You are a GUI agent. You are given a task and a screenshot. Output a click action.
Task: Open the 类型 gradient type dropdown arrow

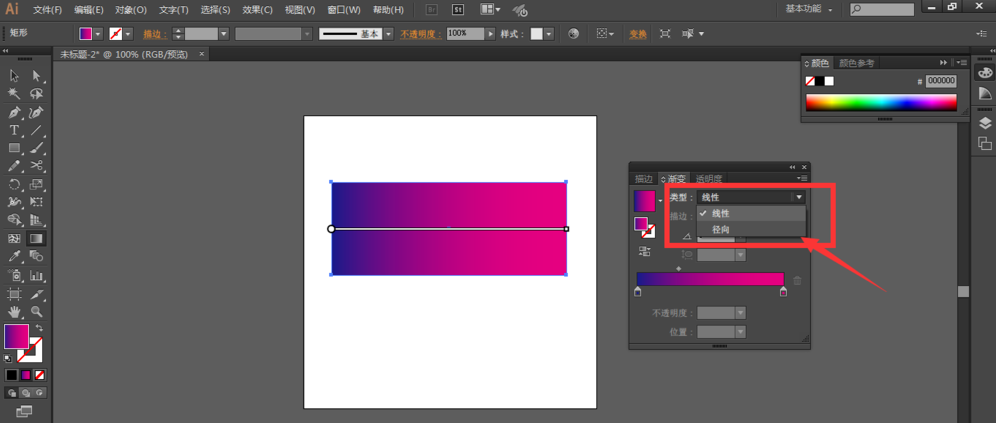[x=799, y=198]
